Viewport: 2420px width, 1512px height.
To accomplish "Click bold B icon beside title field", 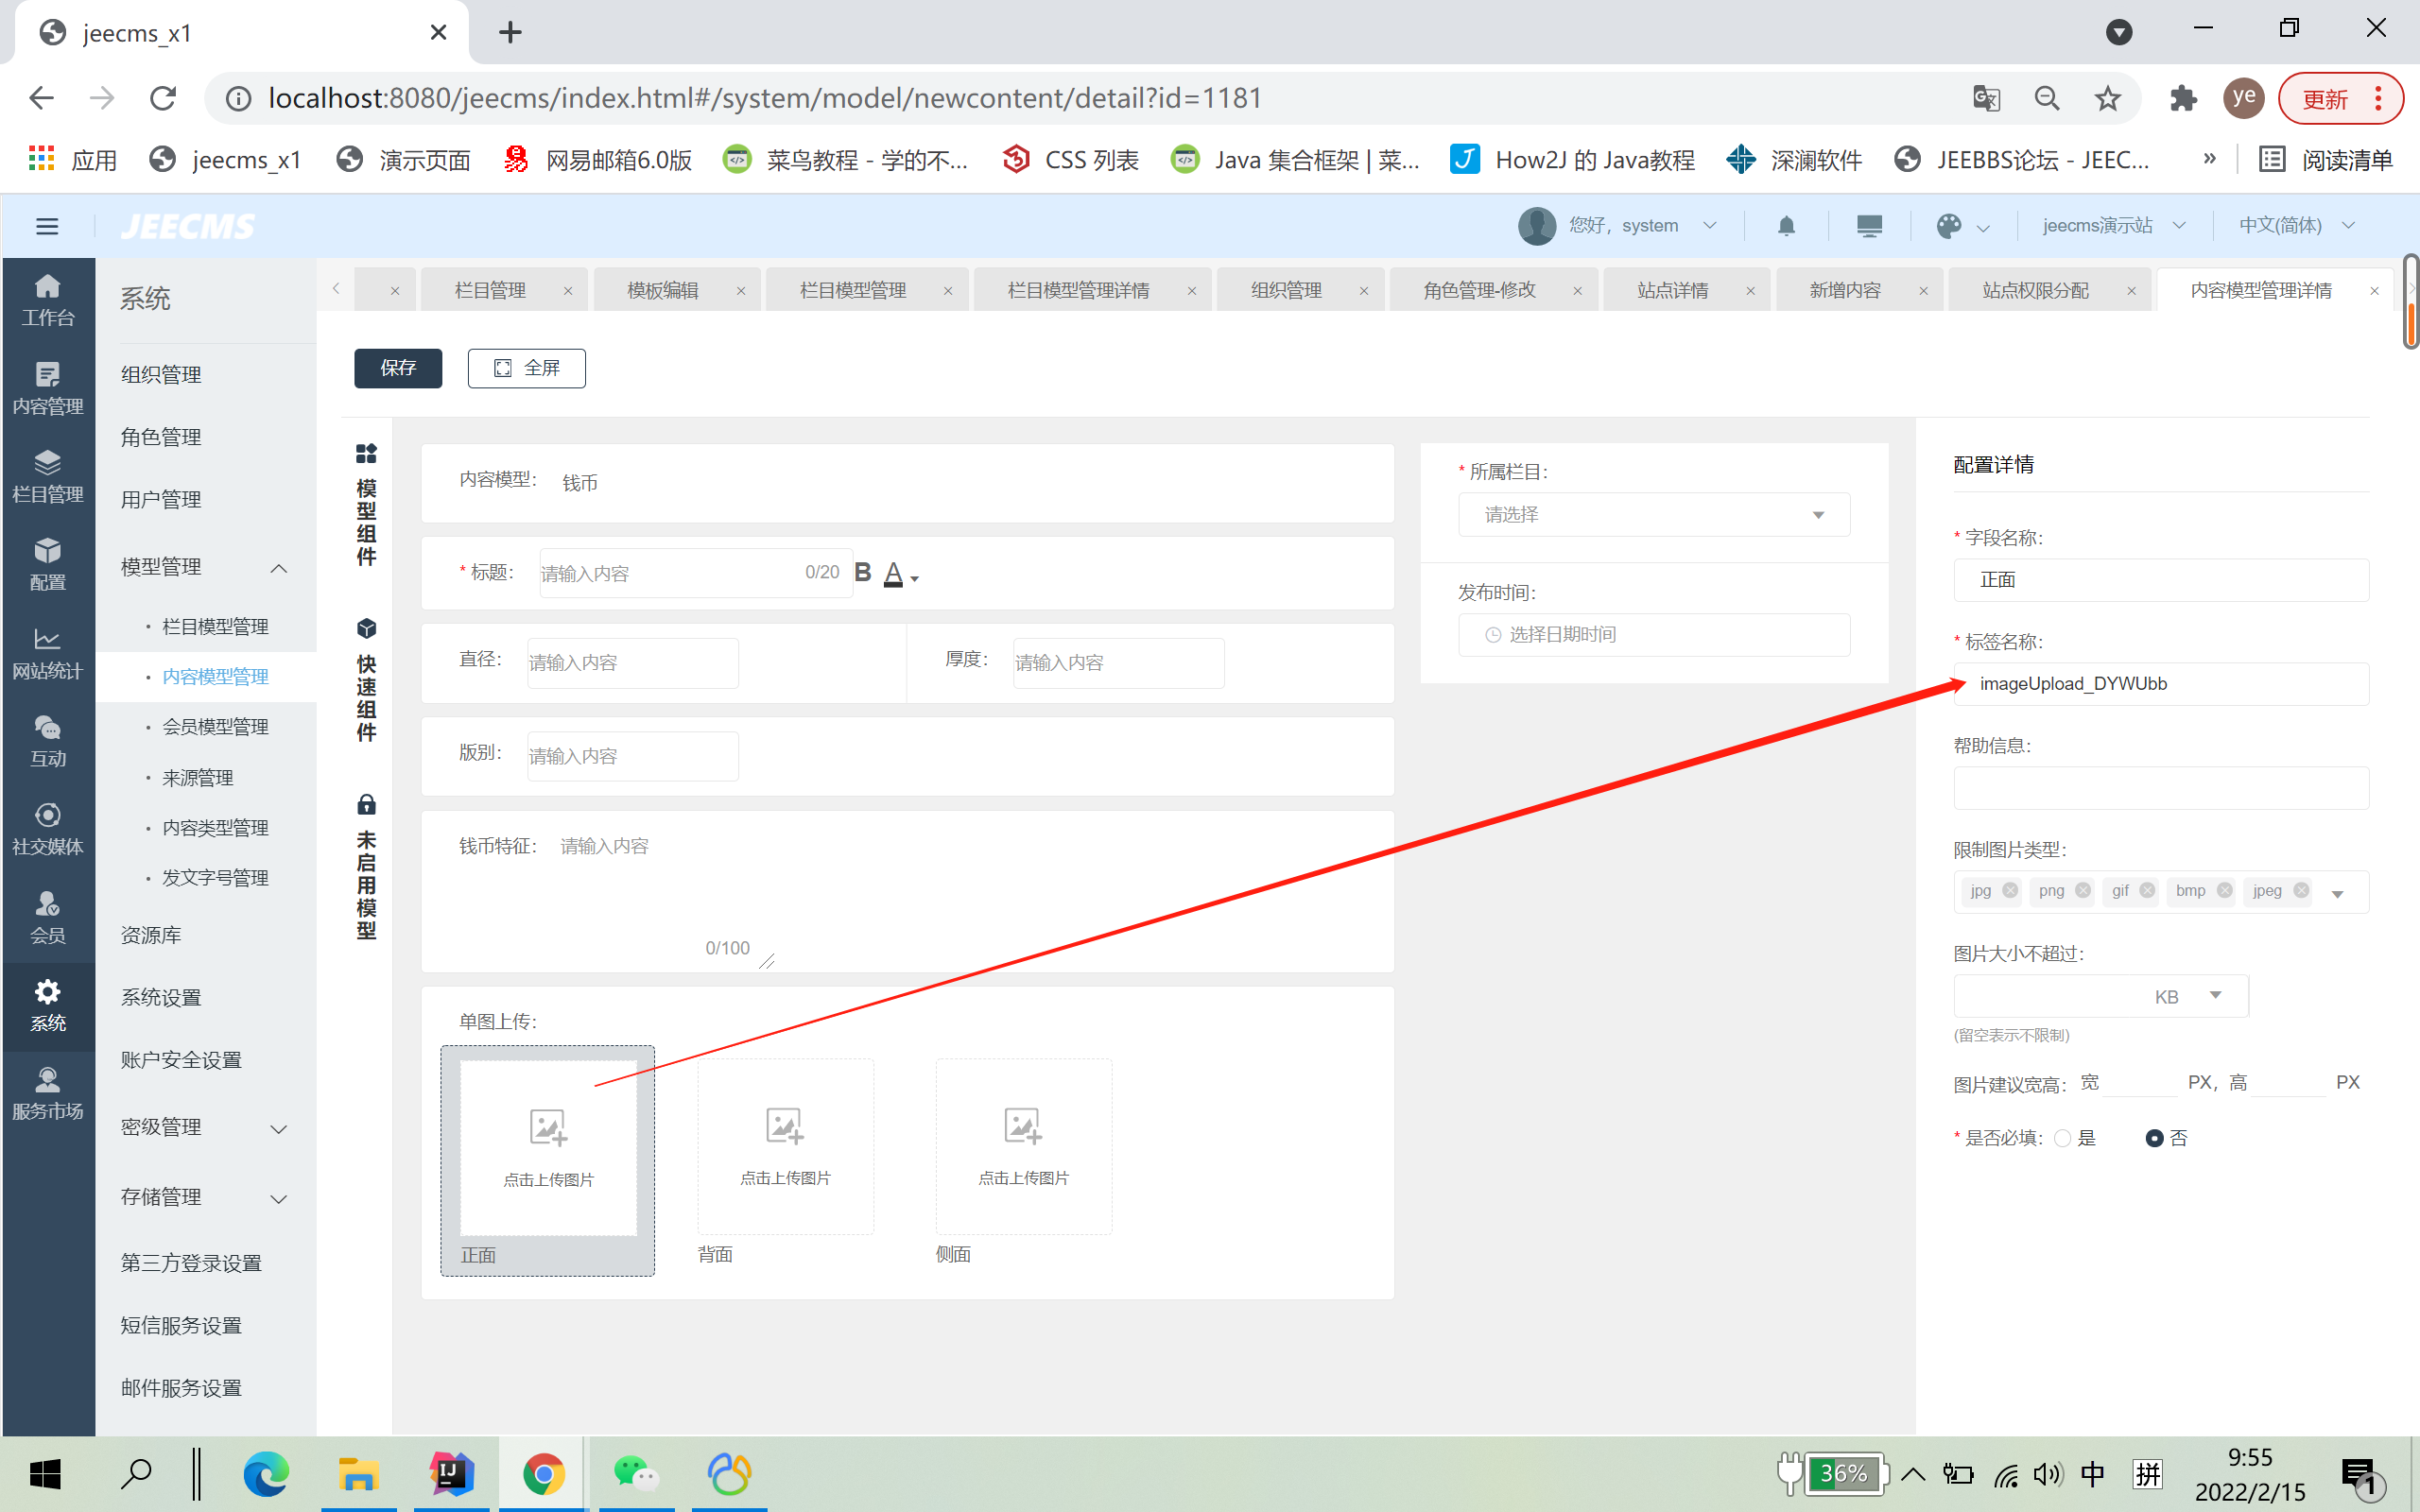I will tap(863, 572).
